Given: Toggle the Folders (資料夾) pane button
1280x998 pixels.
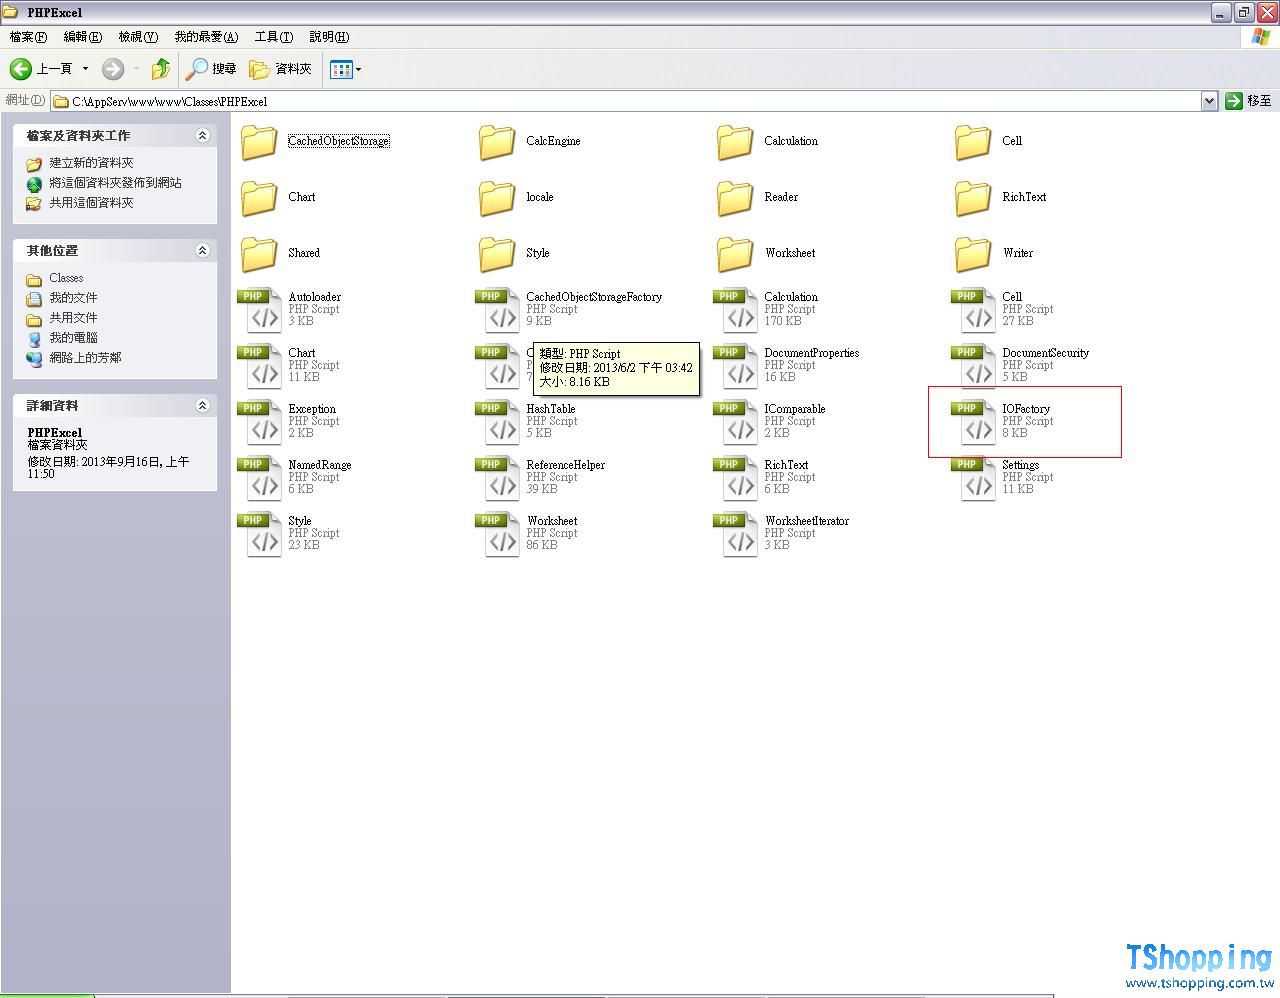Looking at the screenshot, I should (281, 69).
